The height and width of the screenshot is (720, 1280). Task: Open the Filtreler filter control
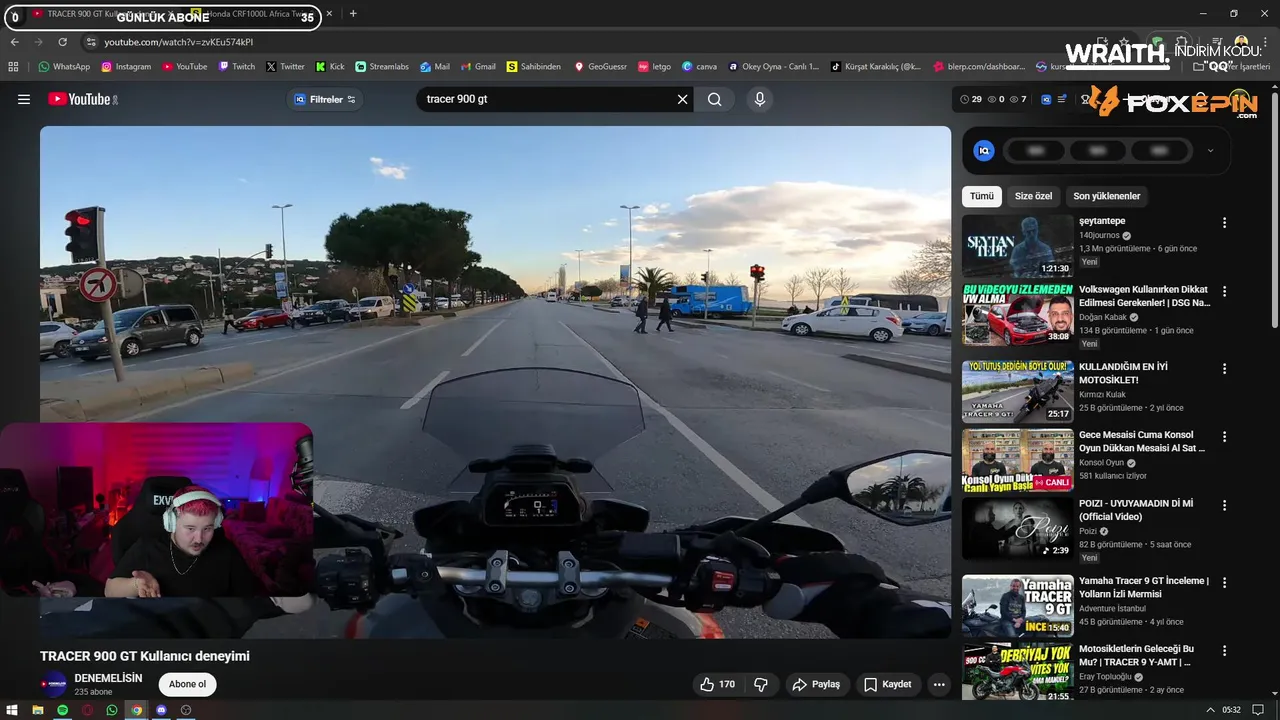click(x=325, y=99)
